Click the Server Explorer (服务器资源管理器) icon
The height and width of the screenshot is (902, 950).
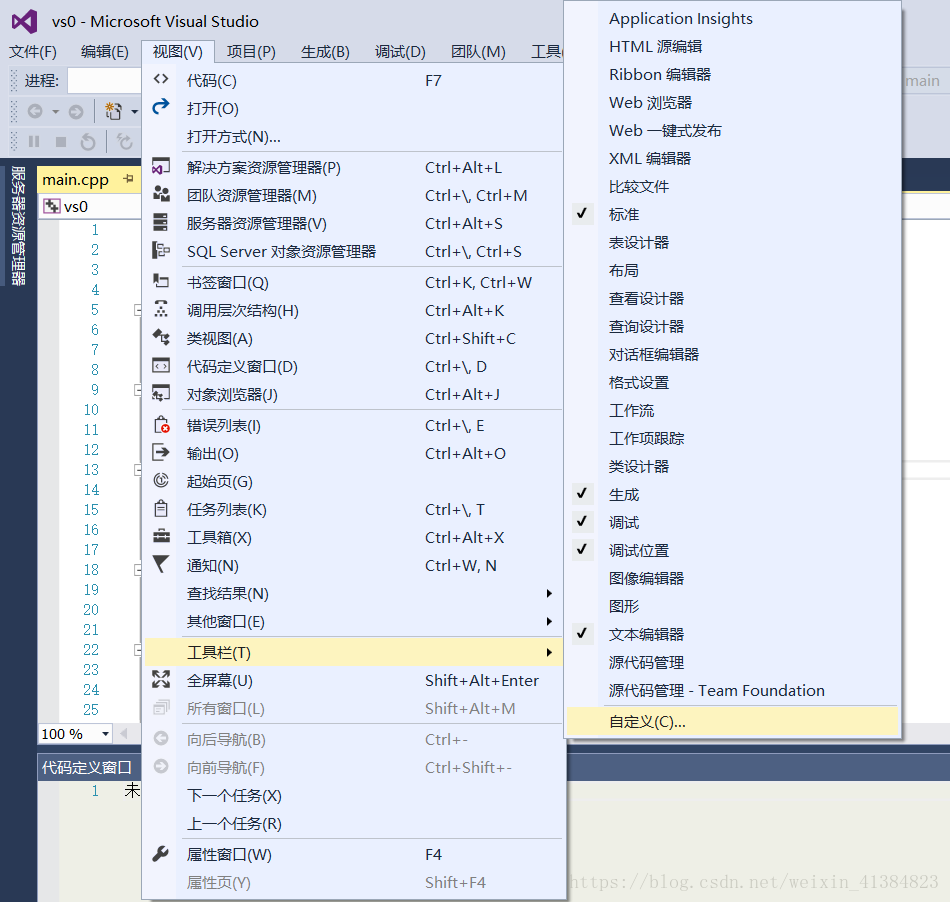pyautogui.click(x=161, y=222)
